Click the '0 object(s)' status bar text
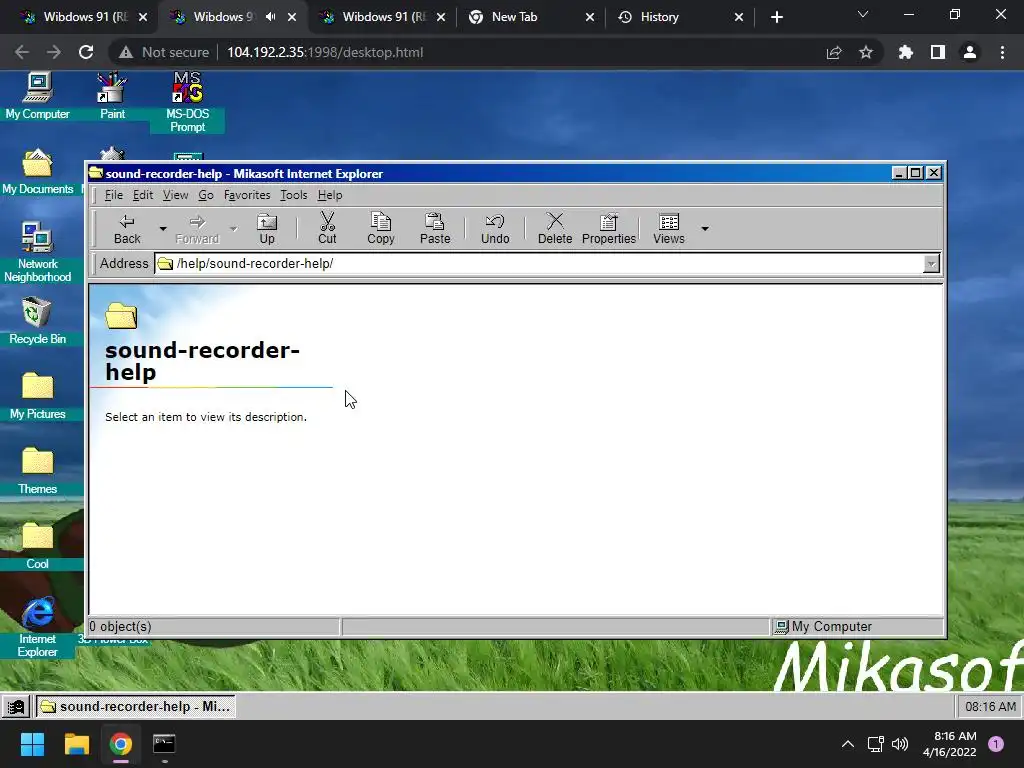 click(120, 626)
